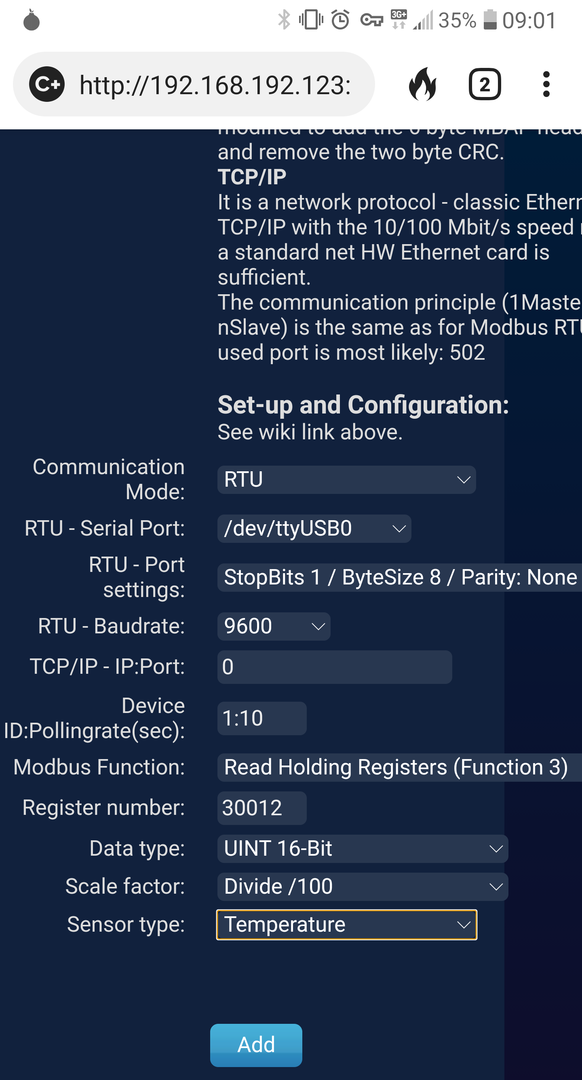Tap the alarm clock status icon

340,20
